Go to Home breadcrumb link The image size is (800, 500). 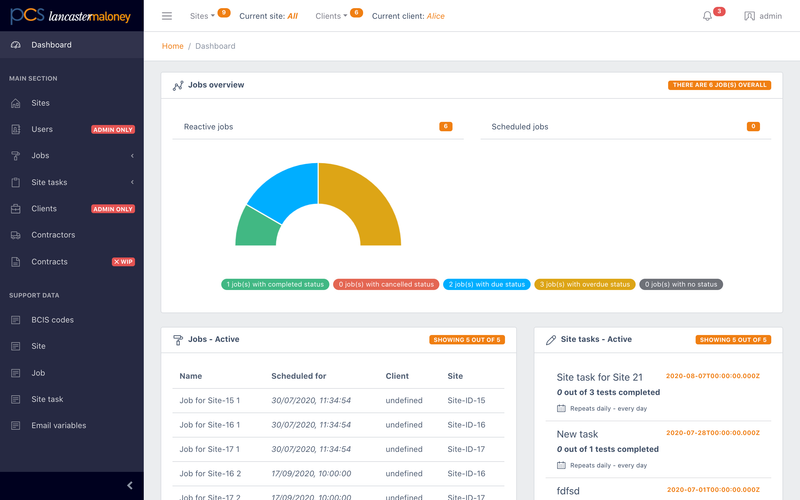pos(172,46)
